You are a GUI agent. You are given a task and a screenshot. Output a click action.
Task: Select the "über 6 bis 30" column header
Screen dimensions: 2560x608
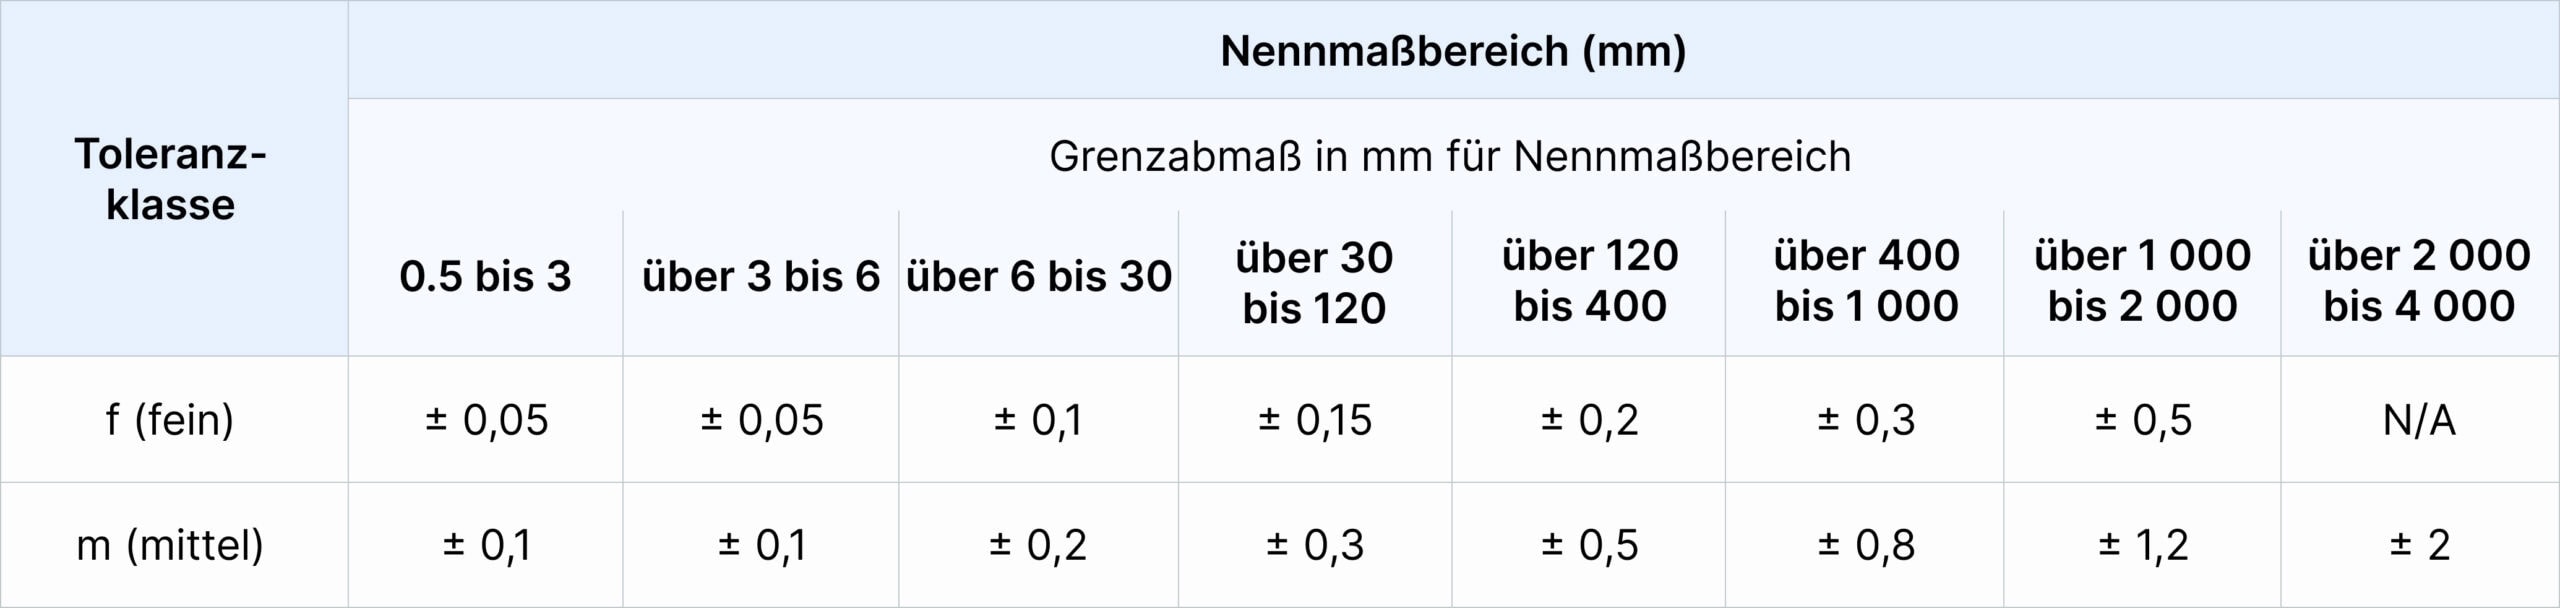[1038, 277]
